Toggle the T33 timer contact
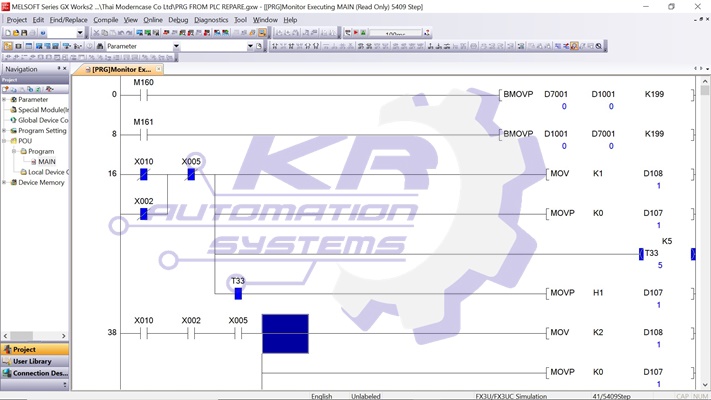 tap(238, 293)
